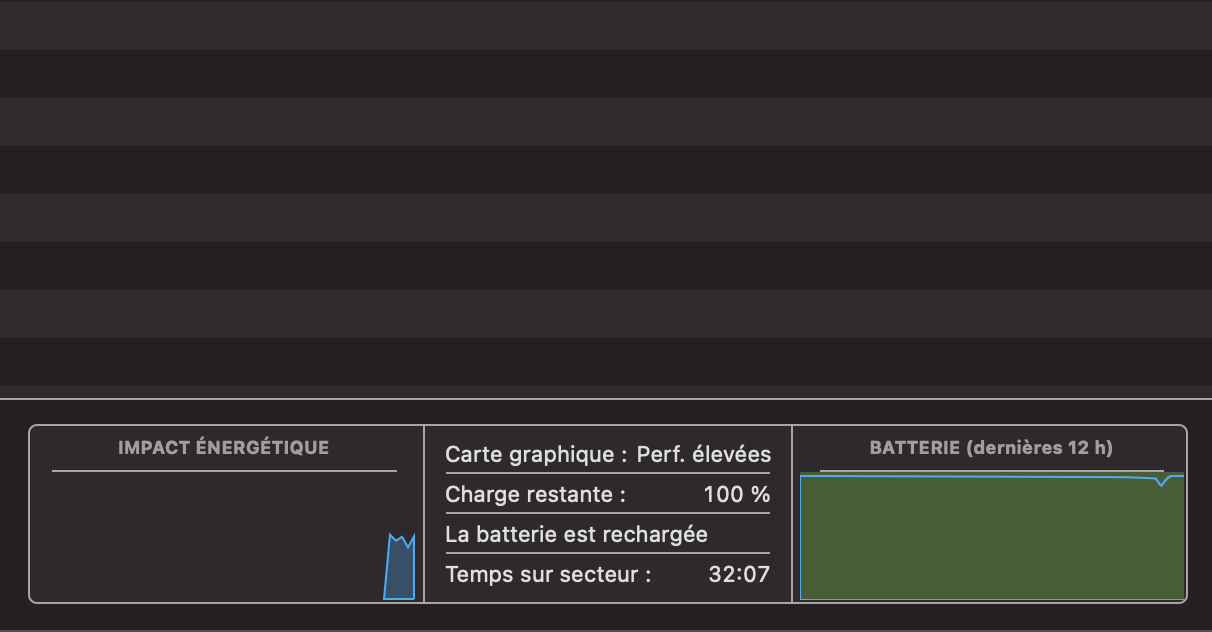Click the dip in the battery level line
This screenshot has height=632, width=1212.
tap(1162, 483)
